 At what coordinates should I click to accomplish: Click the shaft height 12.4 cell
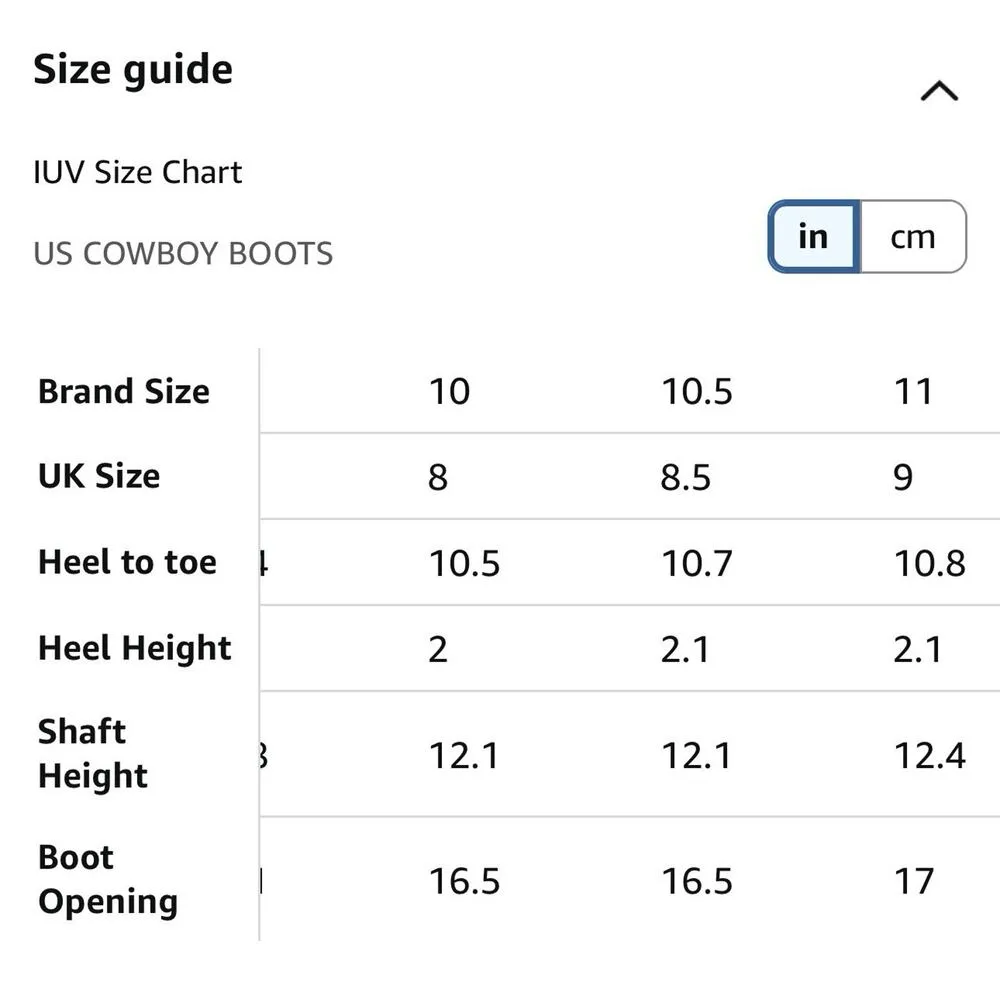[x=930, y=755]
